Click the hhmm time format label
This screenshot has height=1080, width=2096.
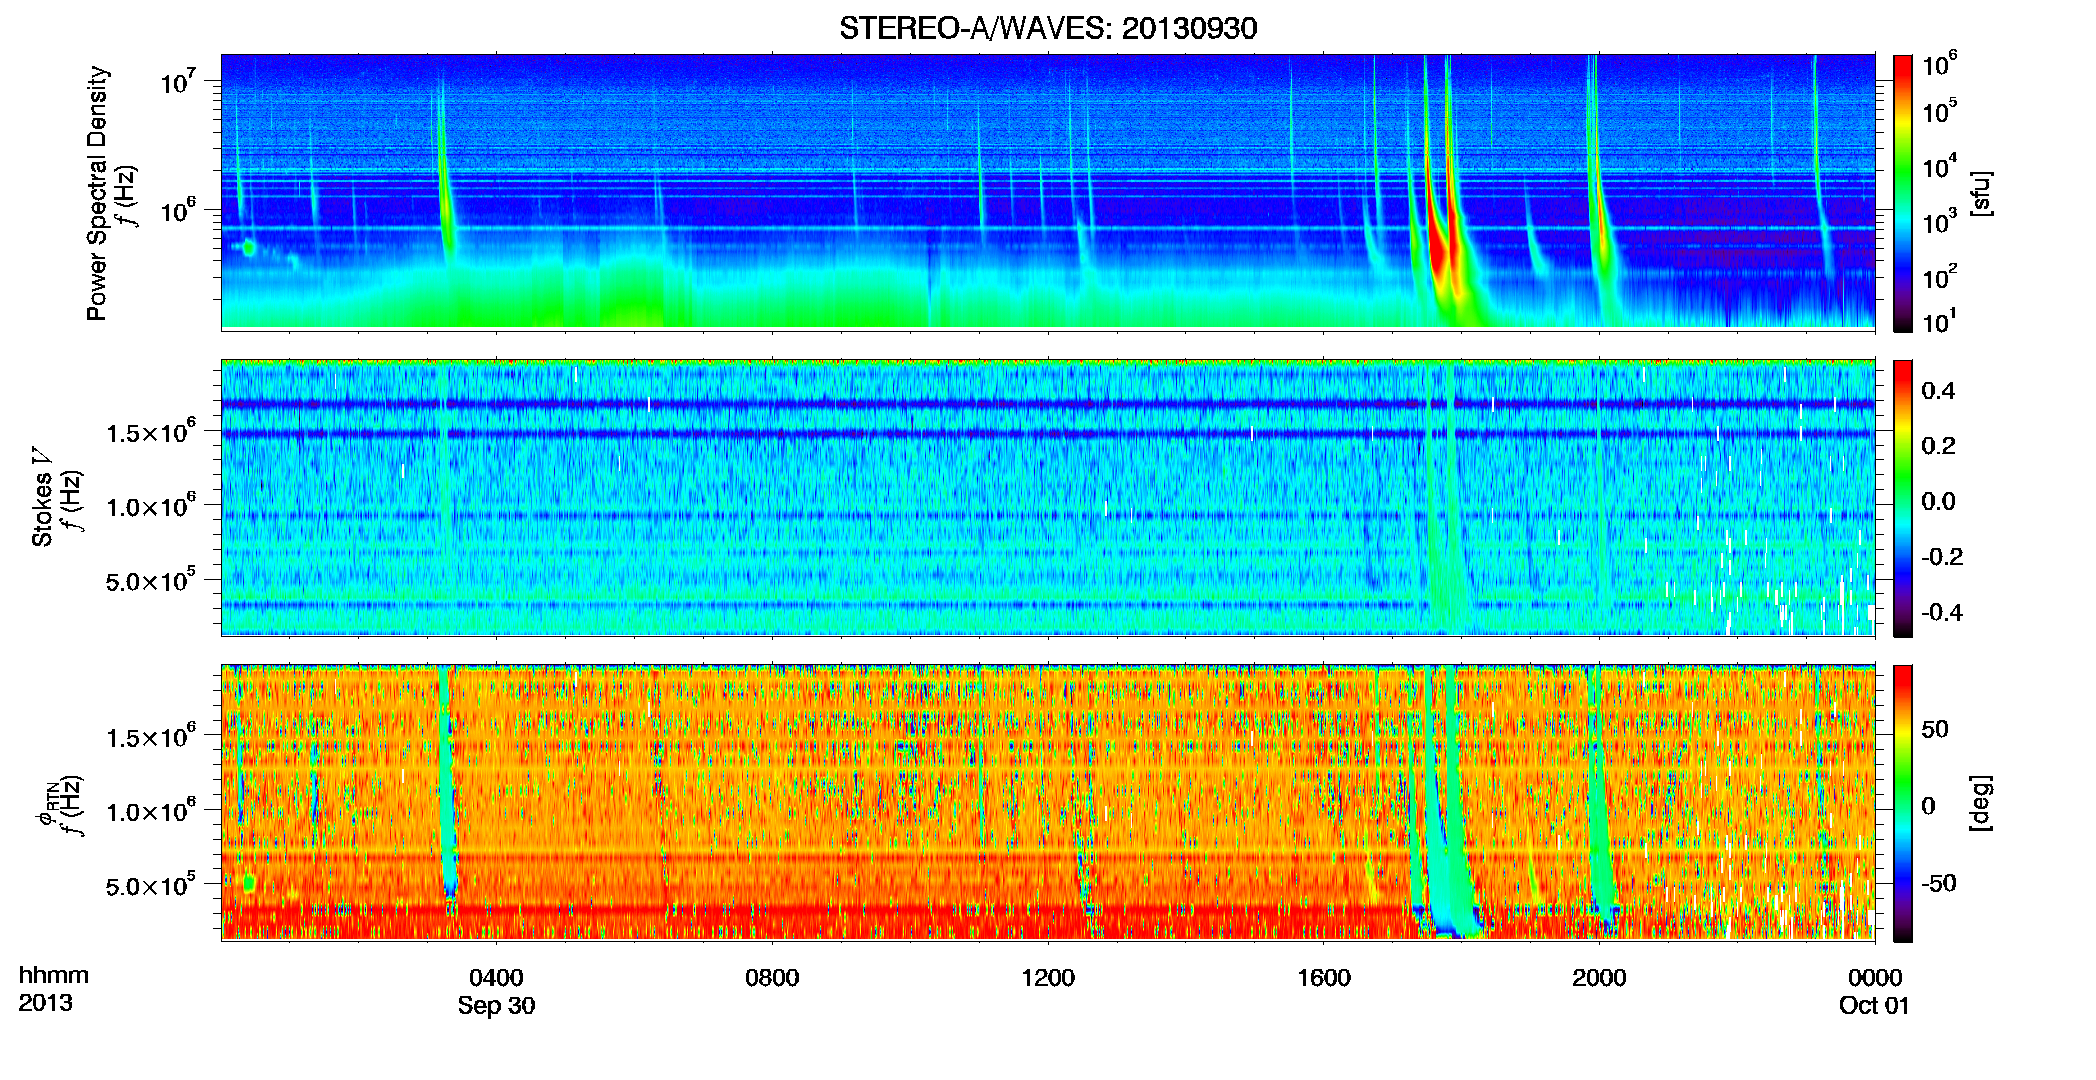coord(54,975)
